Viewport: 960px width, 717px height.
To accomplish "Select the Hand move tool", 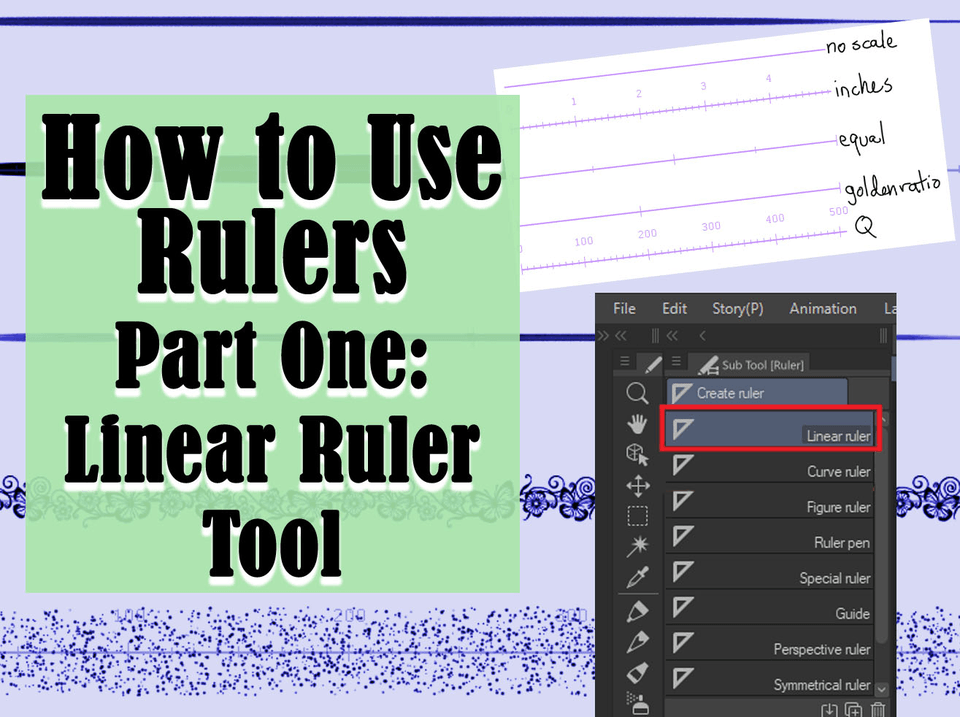I will pos(637,423).
